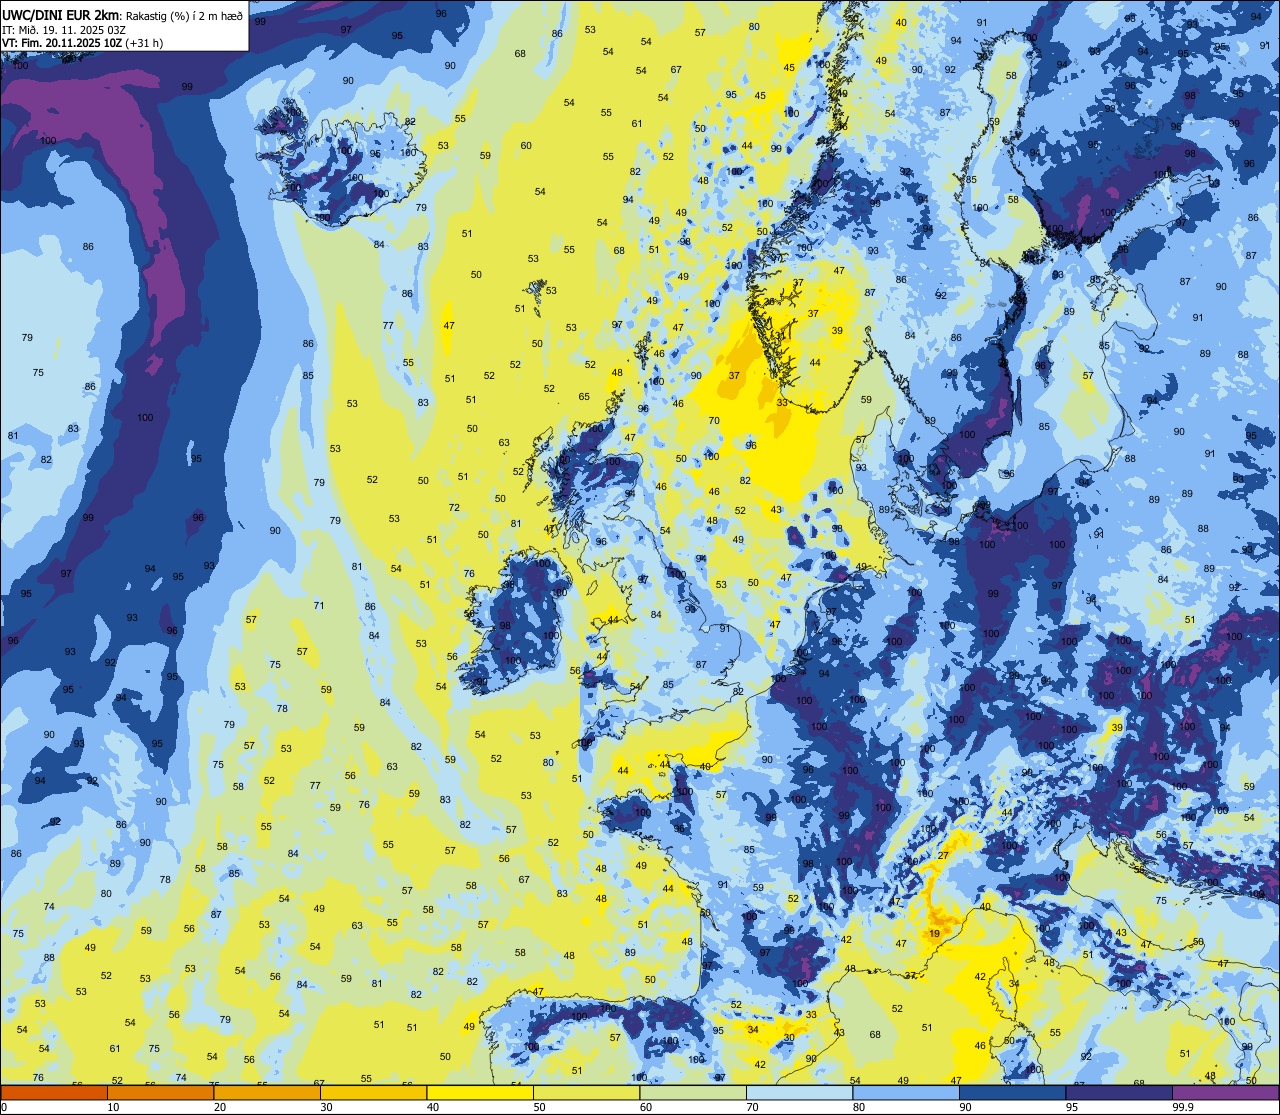1280x1115 pixels.
Task: Click the 'VT: Fim. 20.11.2025 10Z (+31 h)' line
Action: pos(82,43)
